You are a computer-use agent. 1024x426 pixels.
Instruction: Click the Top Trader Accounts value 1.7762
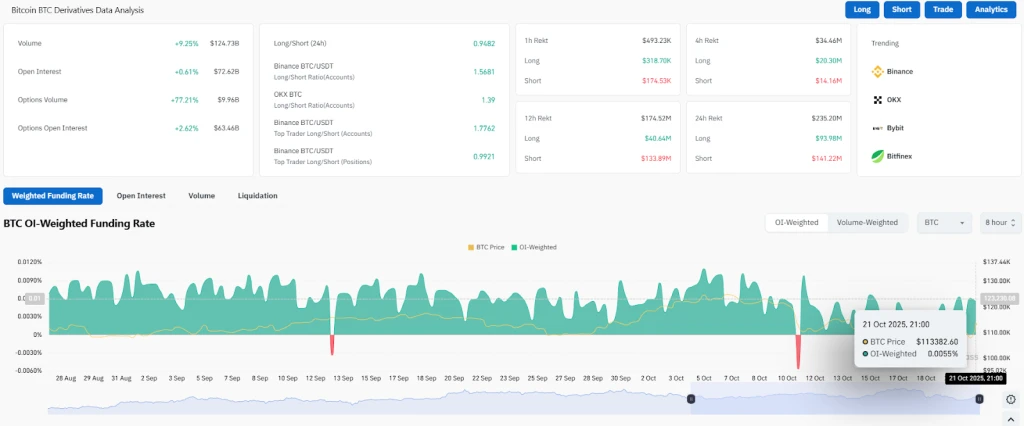pos(484,129)
